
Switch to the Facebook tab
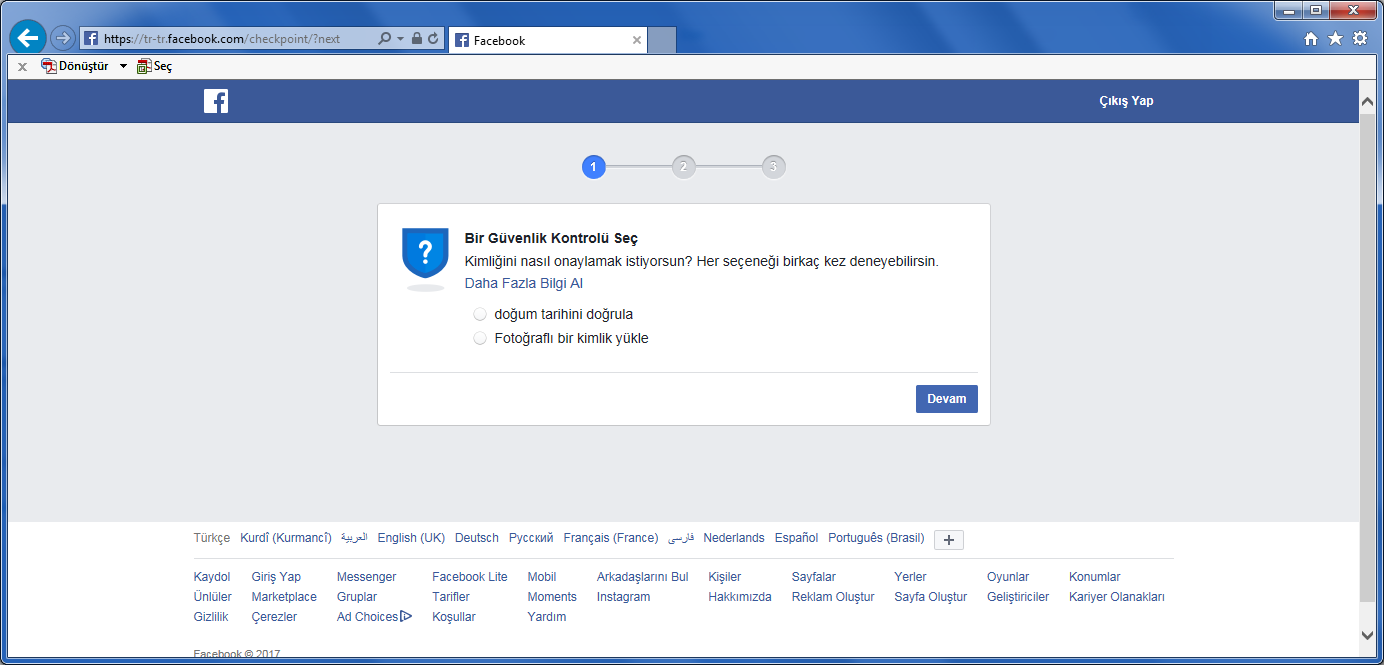pos(548,40)
